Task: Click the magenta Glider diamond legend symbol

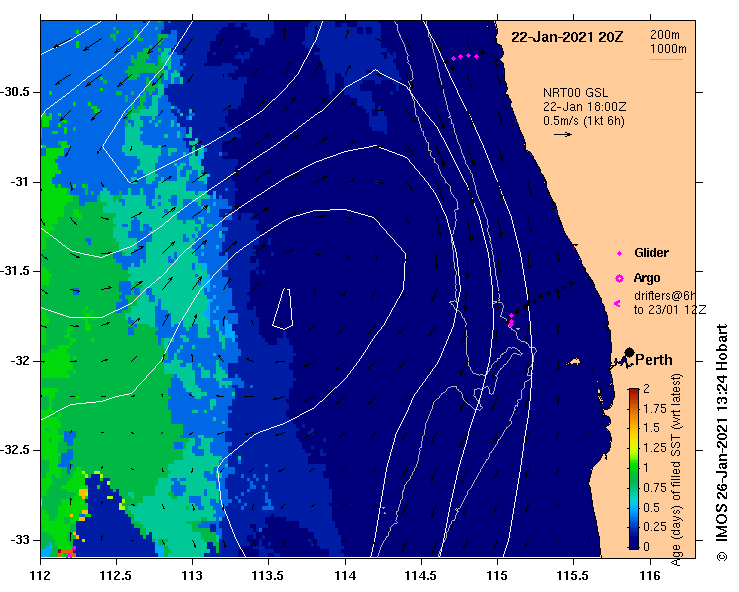Action: point(619,254)
